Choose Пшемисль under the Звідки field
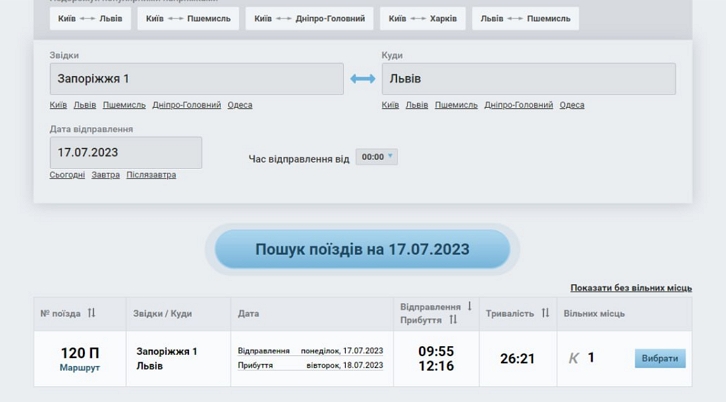 [124, 105]
